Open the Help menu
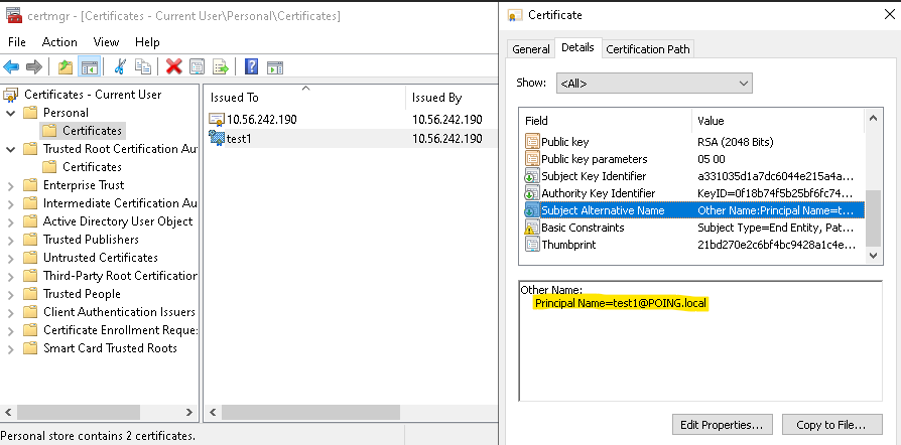901x445 pixels. (147, 42)
